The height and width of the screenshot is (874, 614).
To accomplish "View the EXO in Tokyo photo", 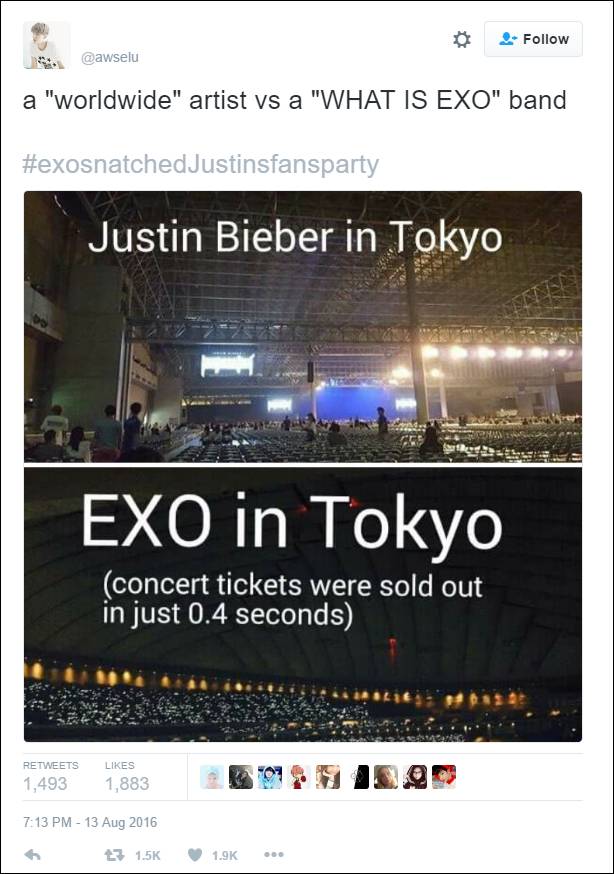I will coord(302,604).
